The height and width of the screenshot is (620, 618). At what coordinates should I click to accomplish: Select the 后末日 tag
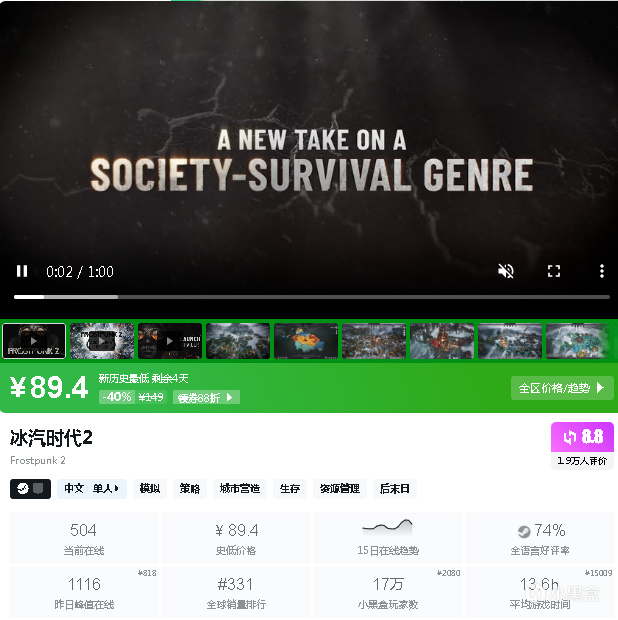tap(395, 489)
